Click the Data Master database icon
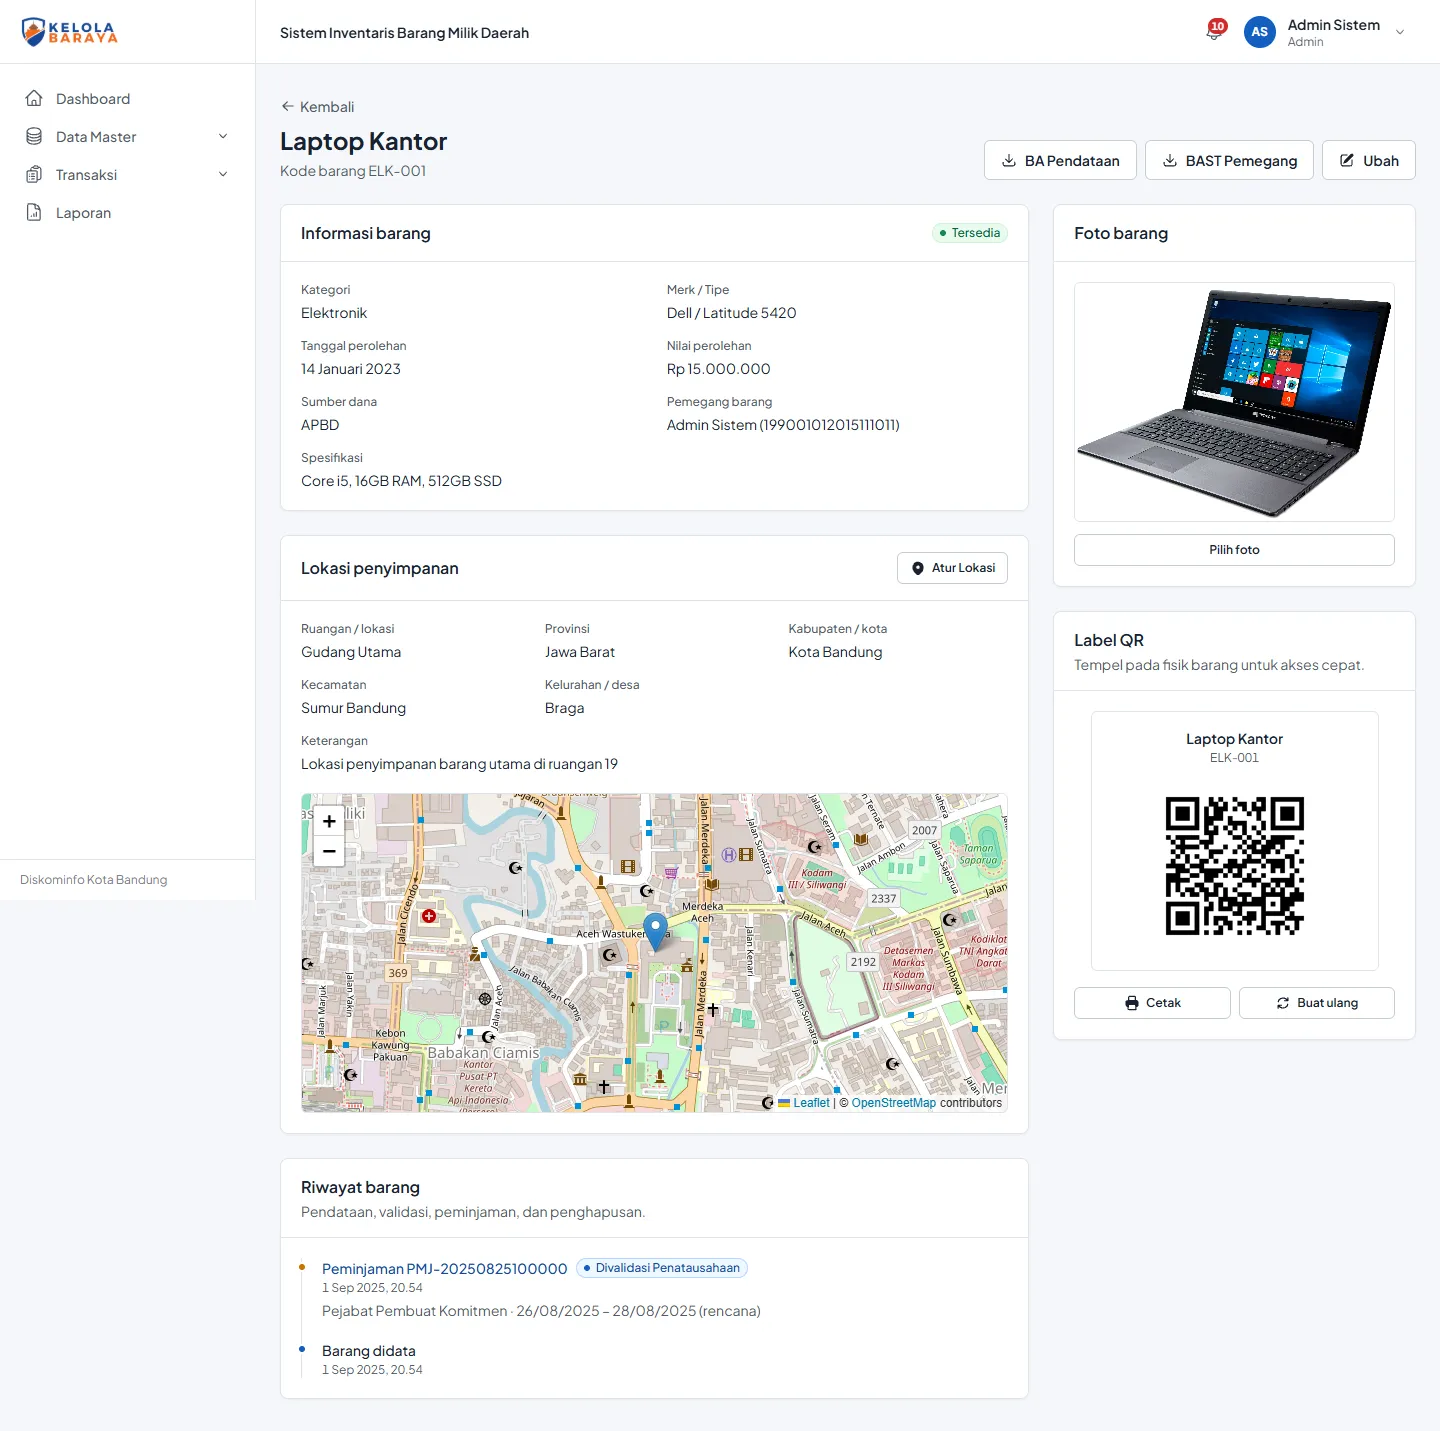This screenshot has width=1440, height=1431. tap(34, 136)
